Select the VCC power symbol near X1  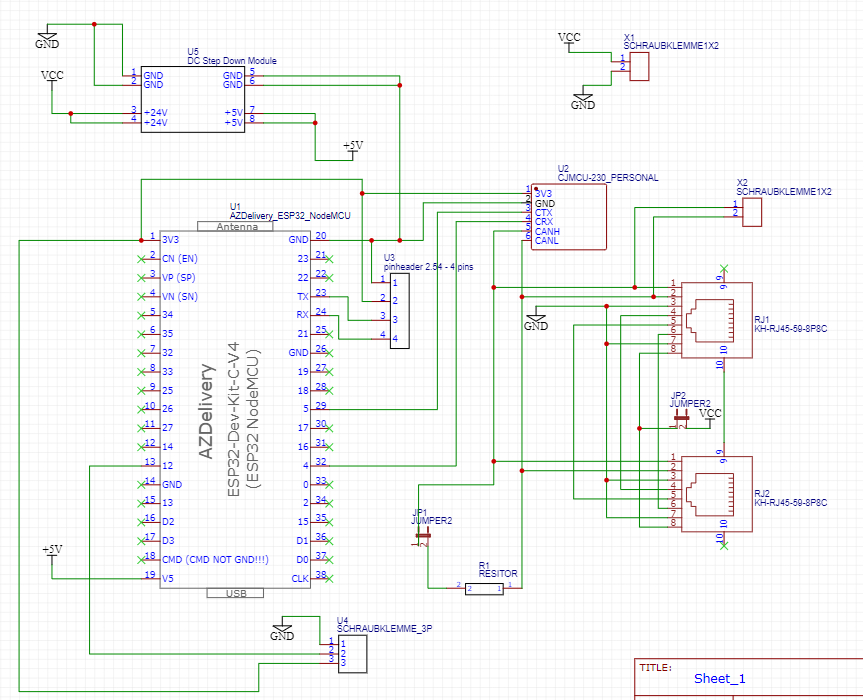(x=569, y=40)
